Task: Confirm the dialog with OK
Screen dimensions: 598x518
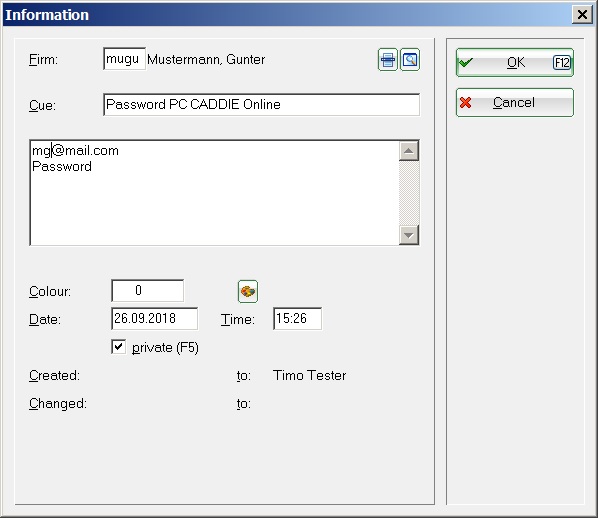Action: point(514,63)
